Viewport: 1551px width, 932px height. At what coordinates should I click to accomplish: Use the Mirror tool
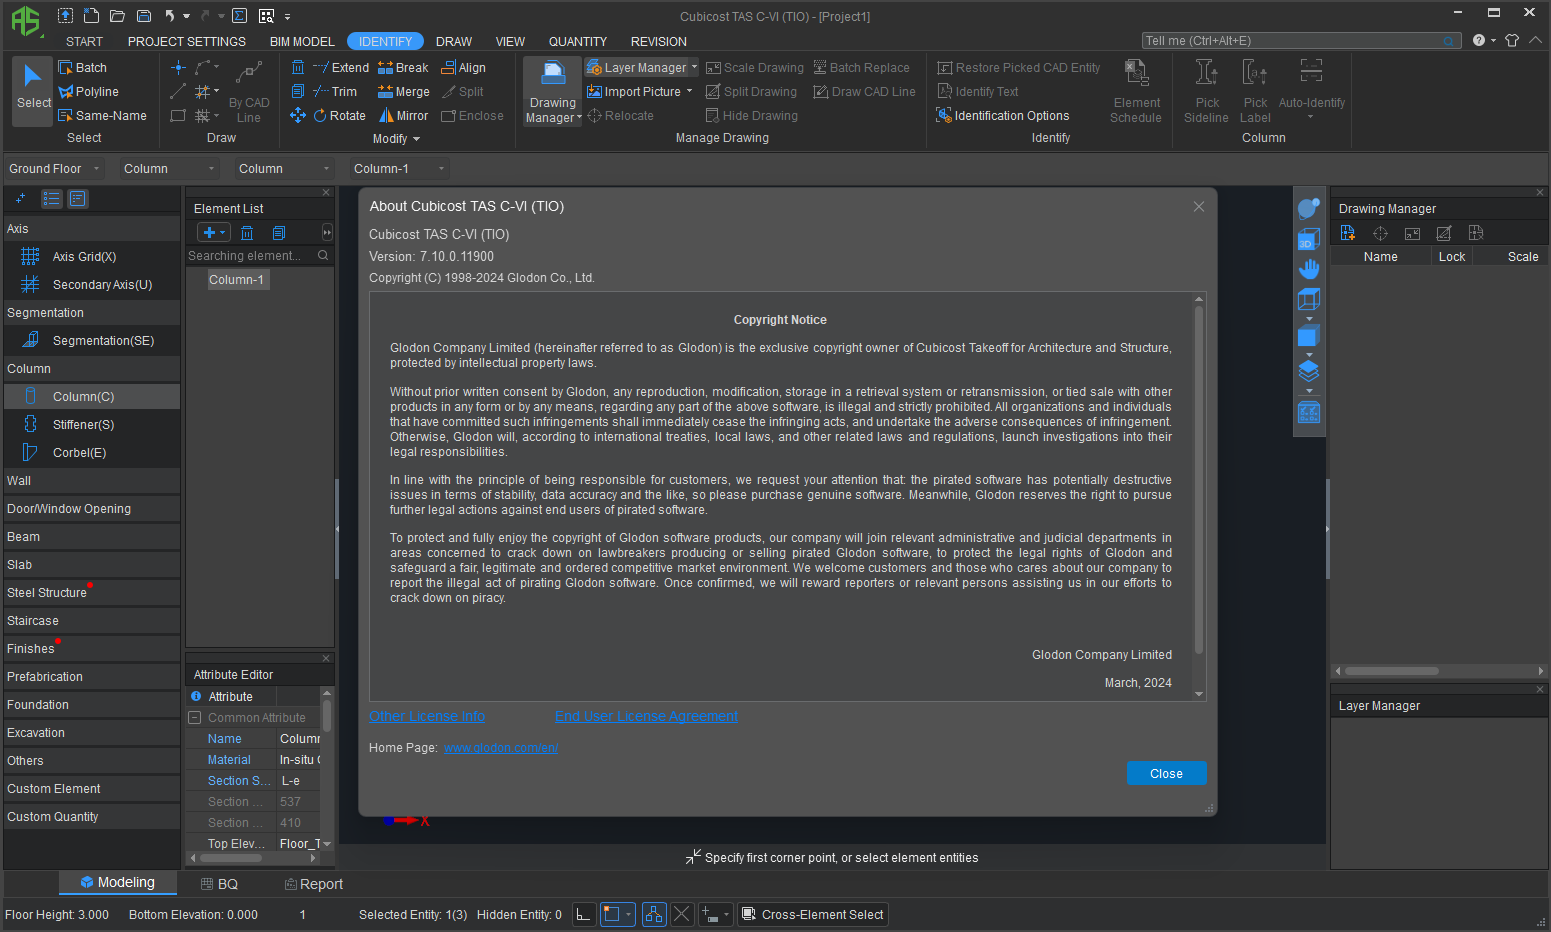(403, 116)
